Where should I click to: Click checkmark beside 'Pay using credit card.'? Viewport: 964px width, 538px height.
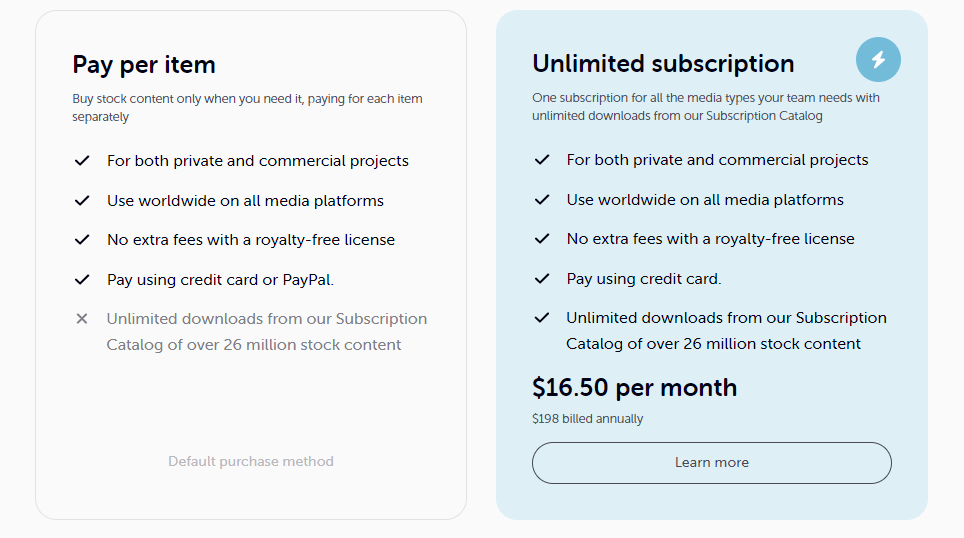[542, 279]
